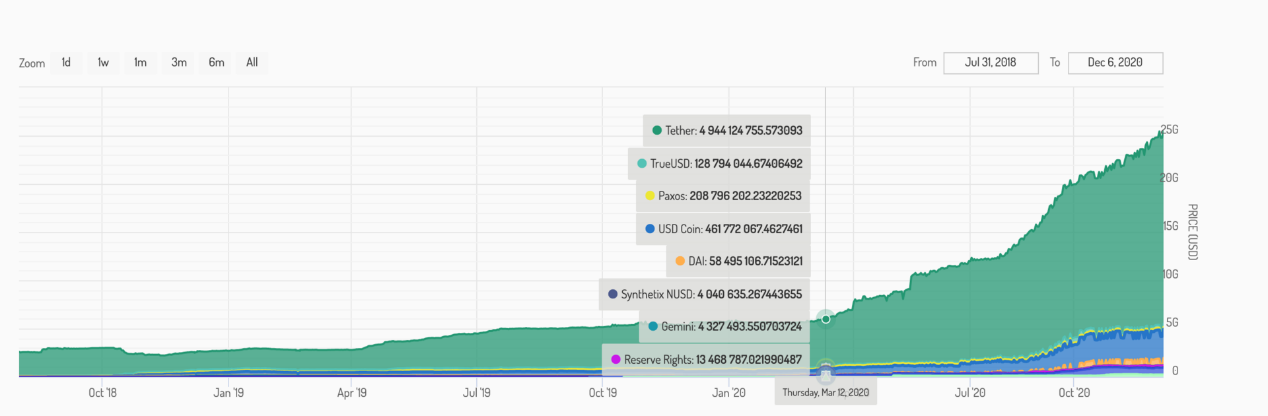Click the Gemini color dot
Screen dimensions: 1268x416
click(653, 326)
